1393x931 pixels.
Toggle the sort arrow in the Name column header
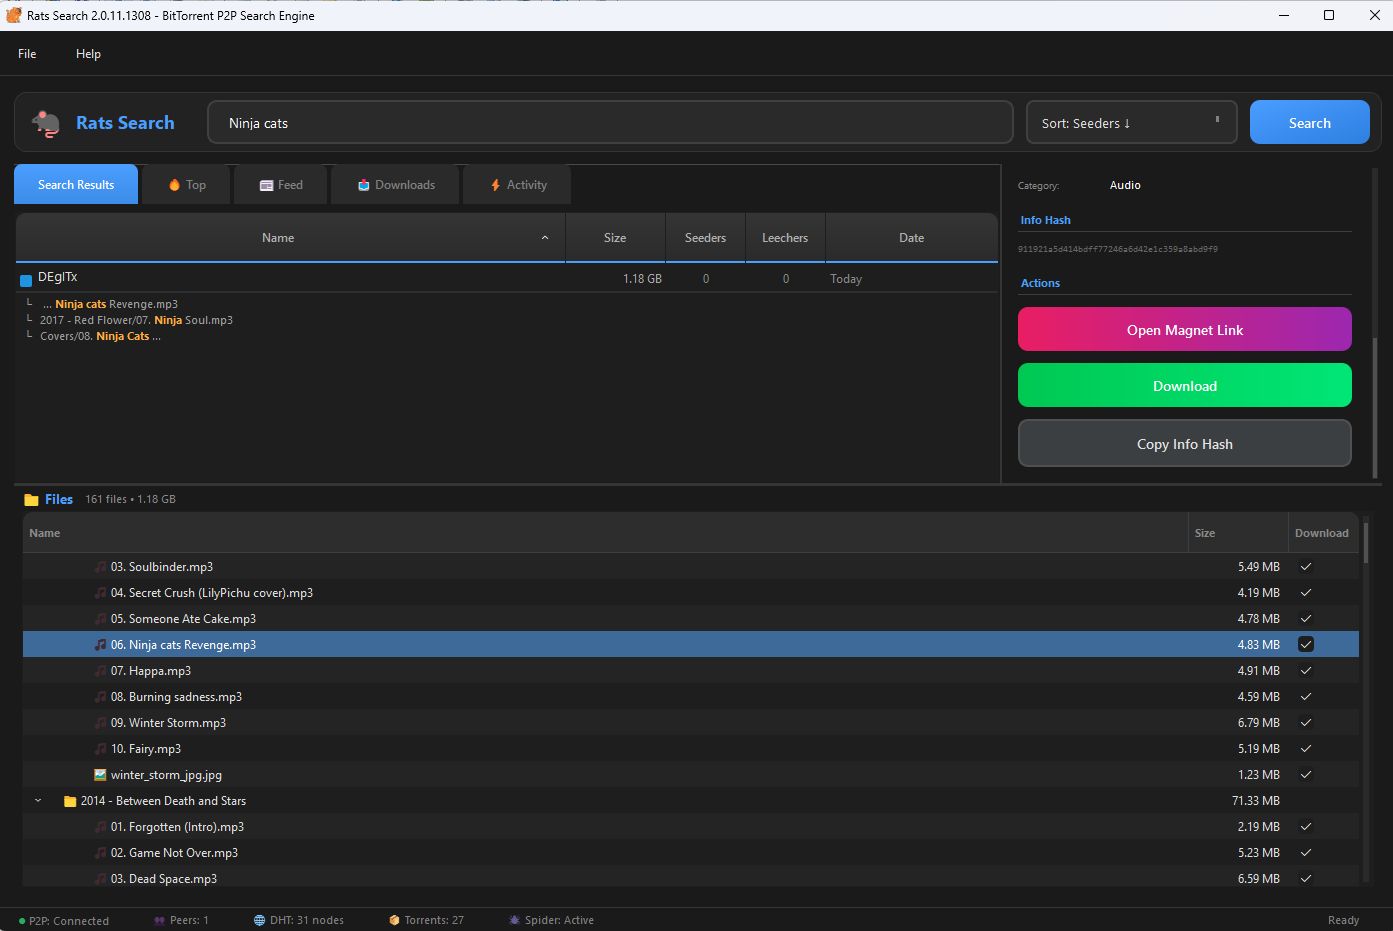point(545,238)
